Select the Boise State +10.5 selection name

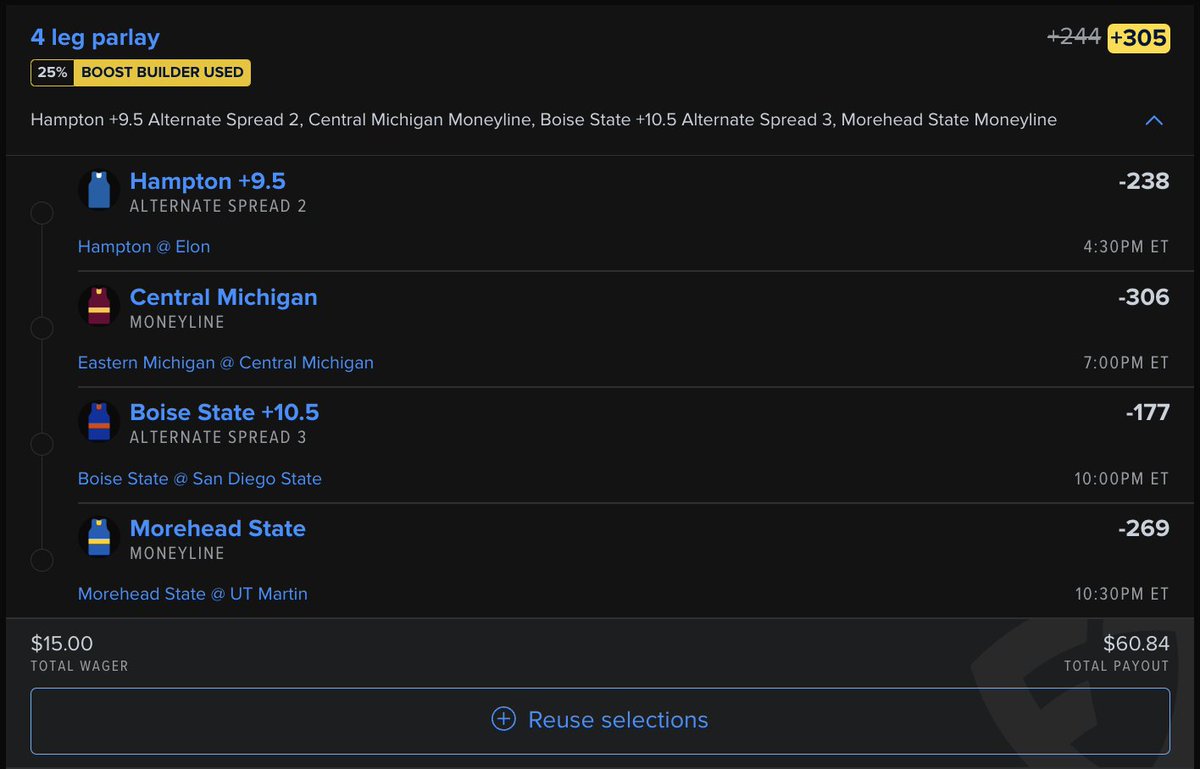[225, 412]
